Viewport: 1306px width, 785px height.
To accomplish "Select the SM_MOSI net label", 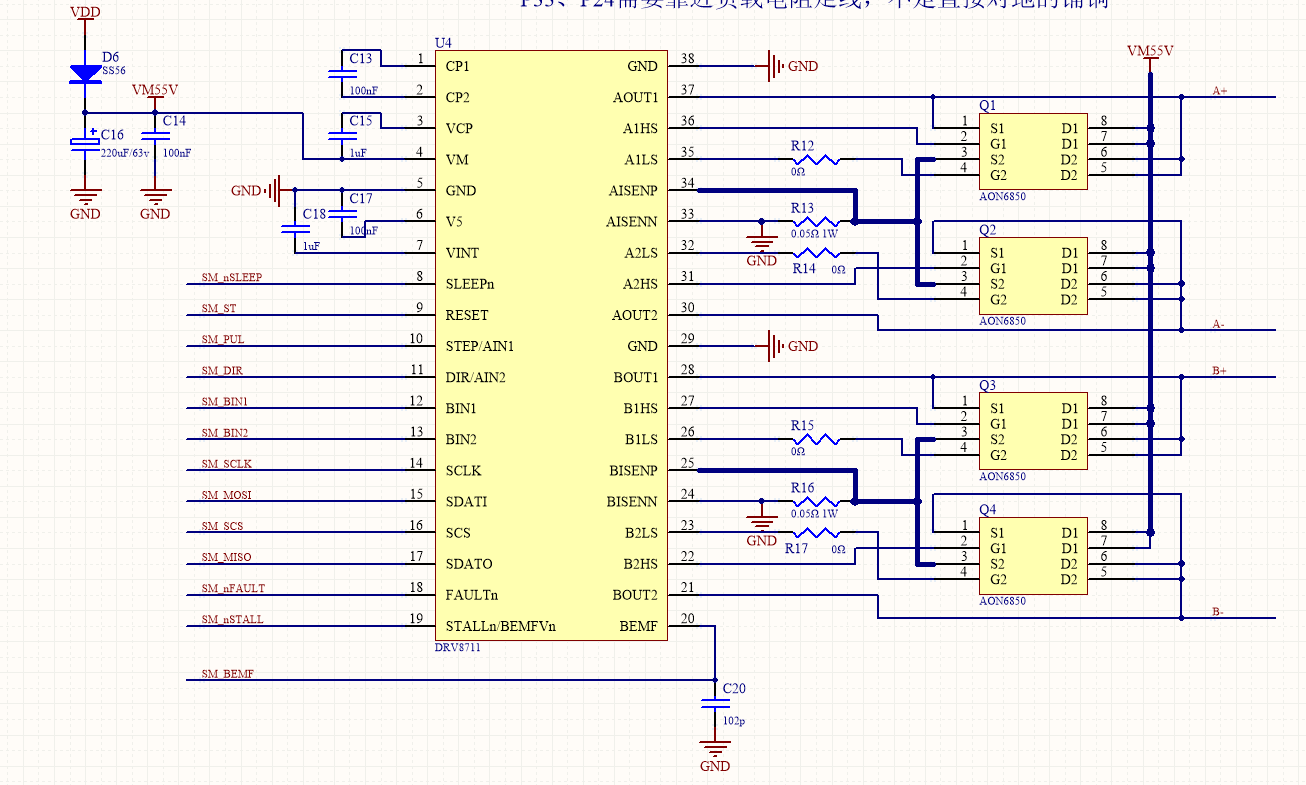I will pyautogui.click(x=227, y=495).
